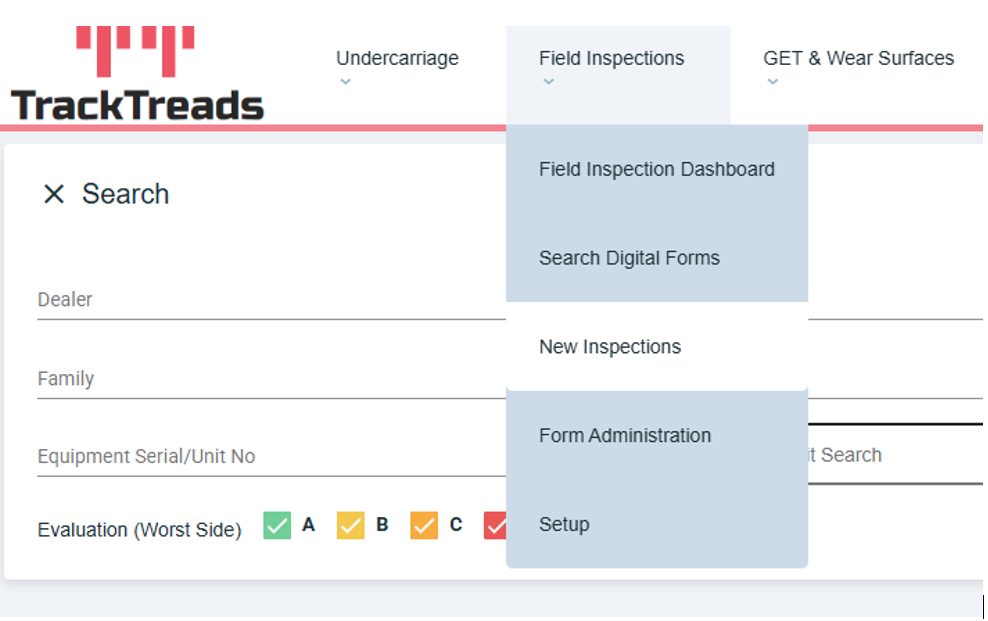This screenshot has height=621, width=988.
Task: Open Field Inspection Dashboard from the menu
Action: tap(656, 169)
